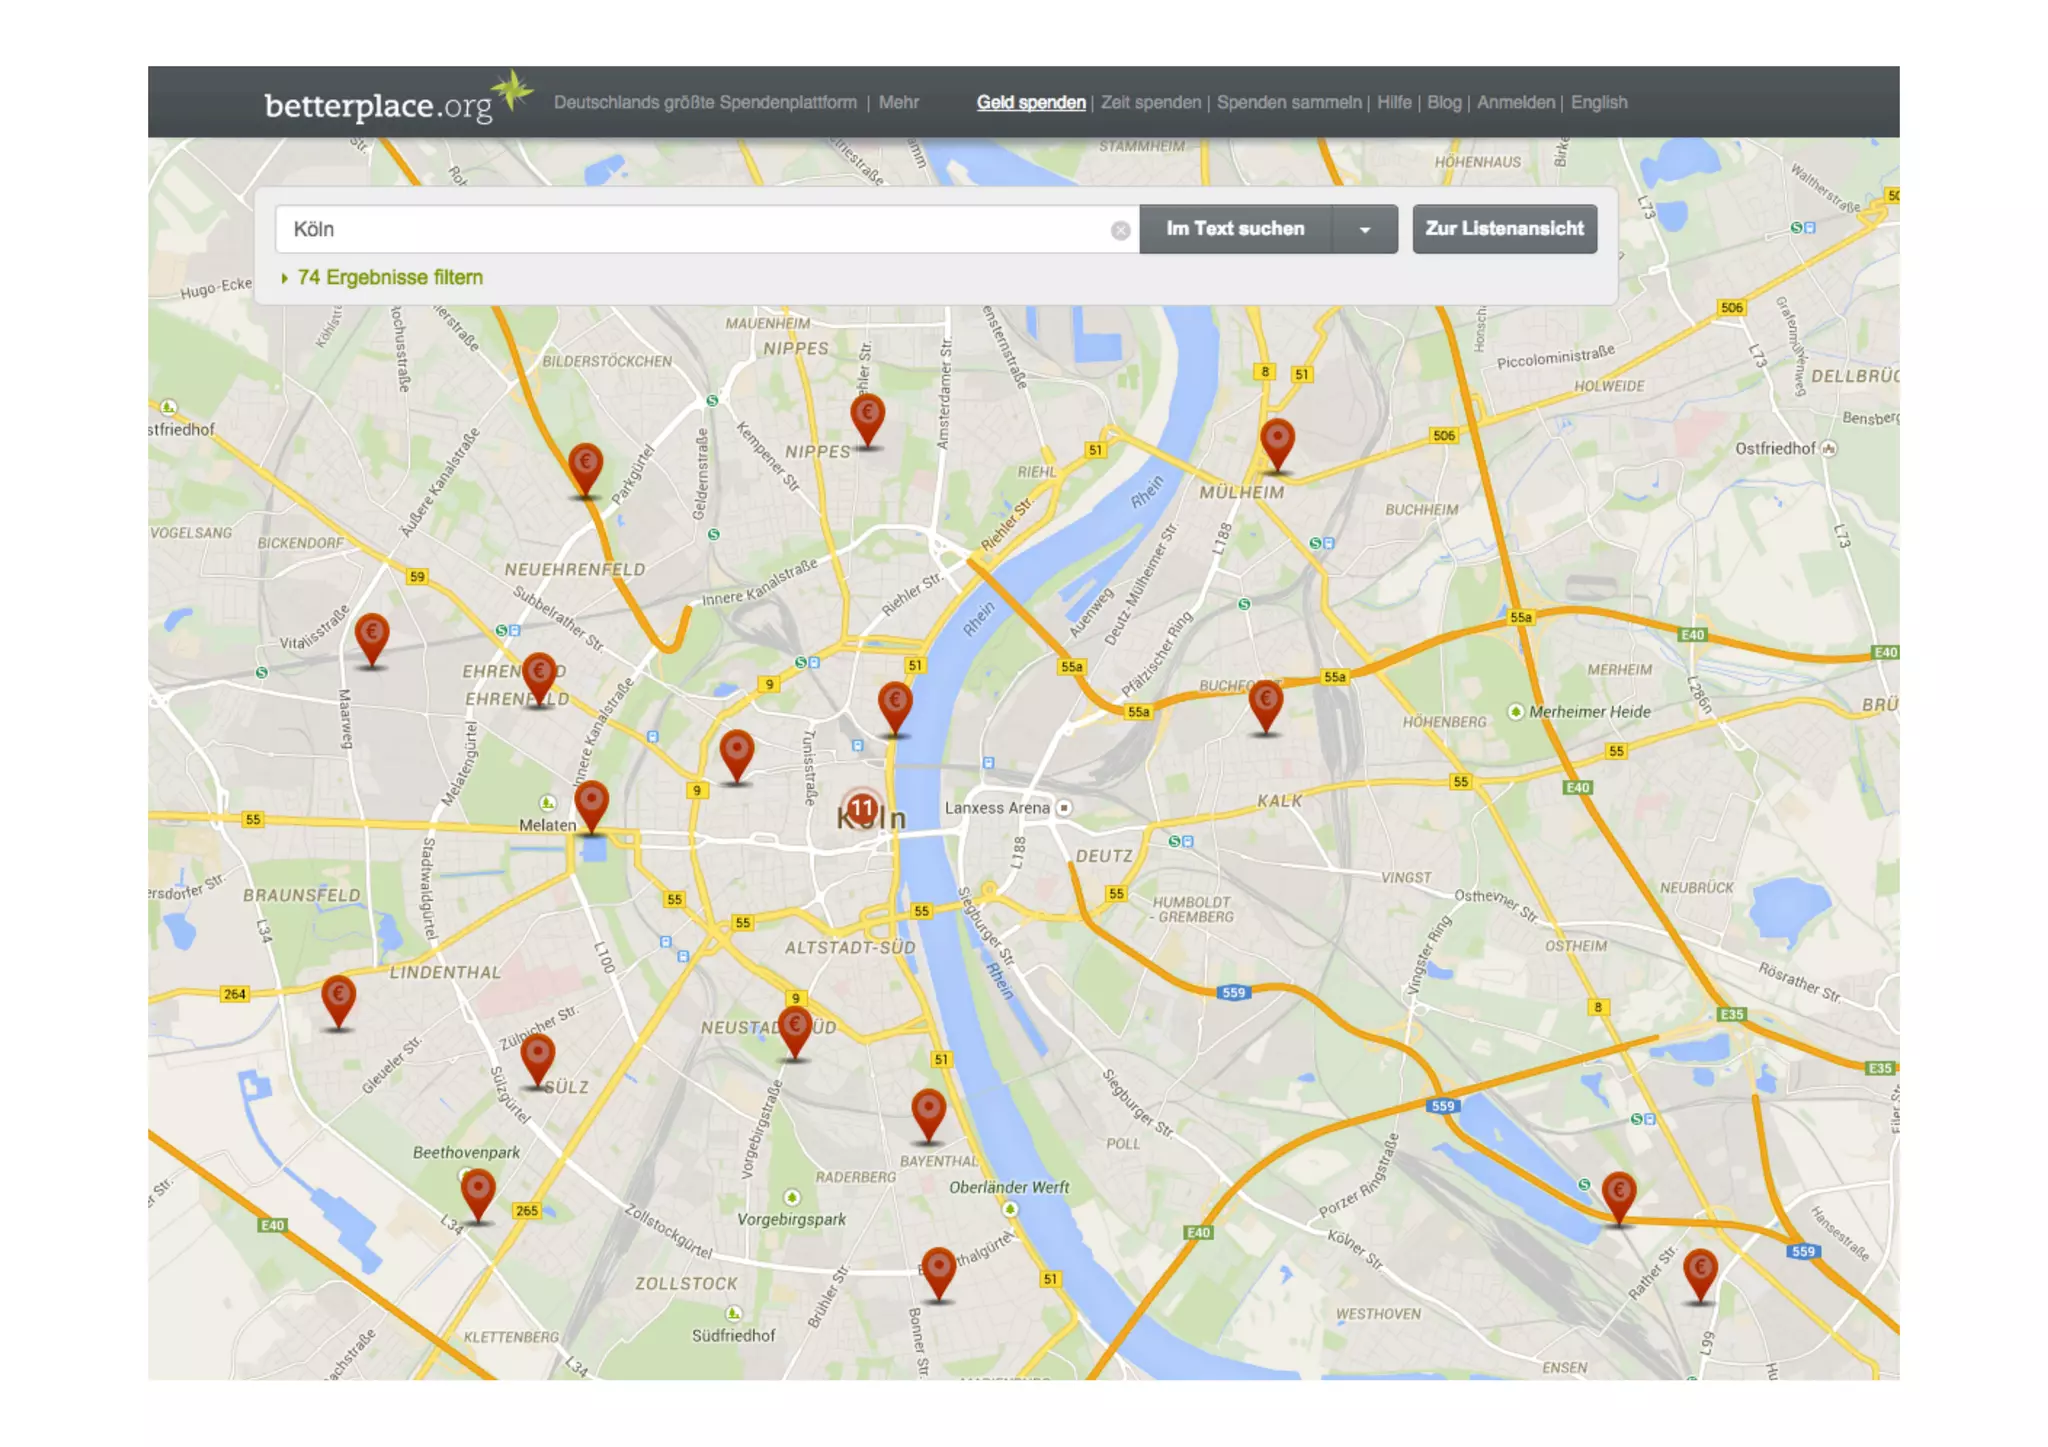Click the euro pin near Vitalisstraße
The image size is (2048, 1447).
(x=372, y=635)
